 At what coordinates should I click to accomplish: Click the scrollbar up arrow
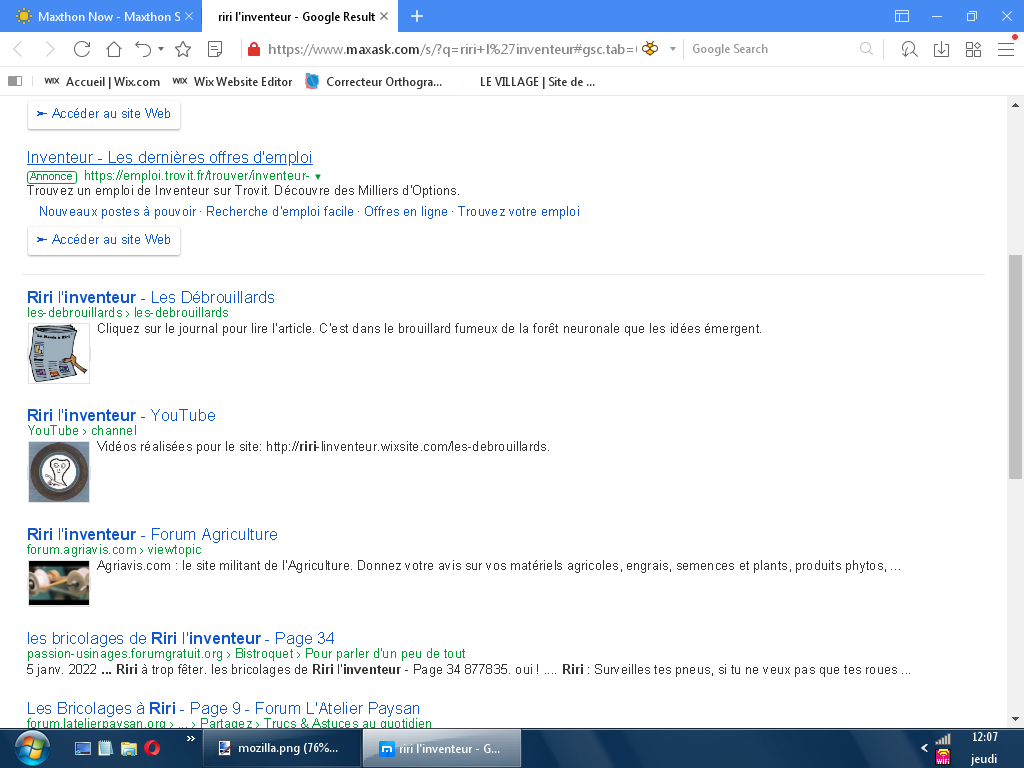coord(1015,104)
